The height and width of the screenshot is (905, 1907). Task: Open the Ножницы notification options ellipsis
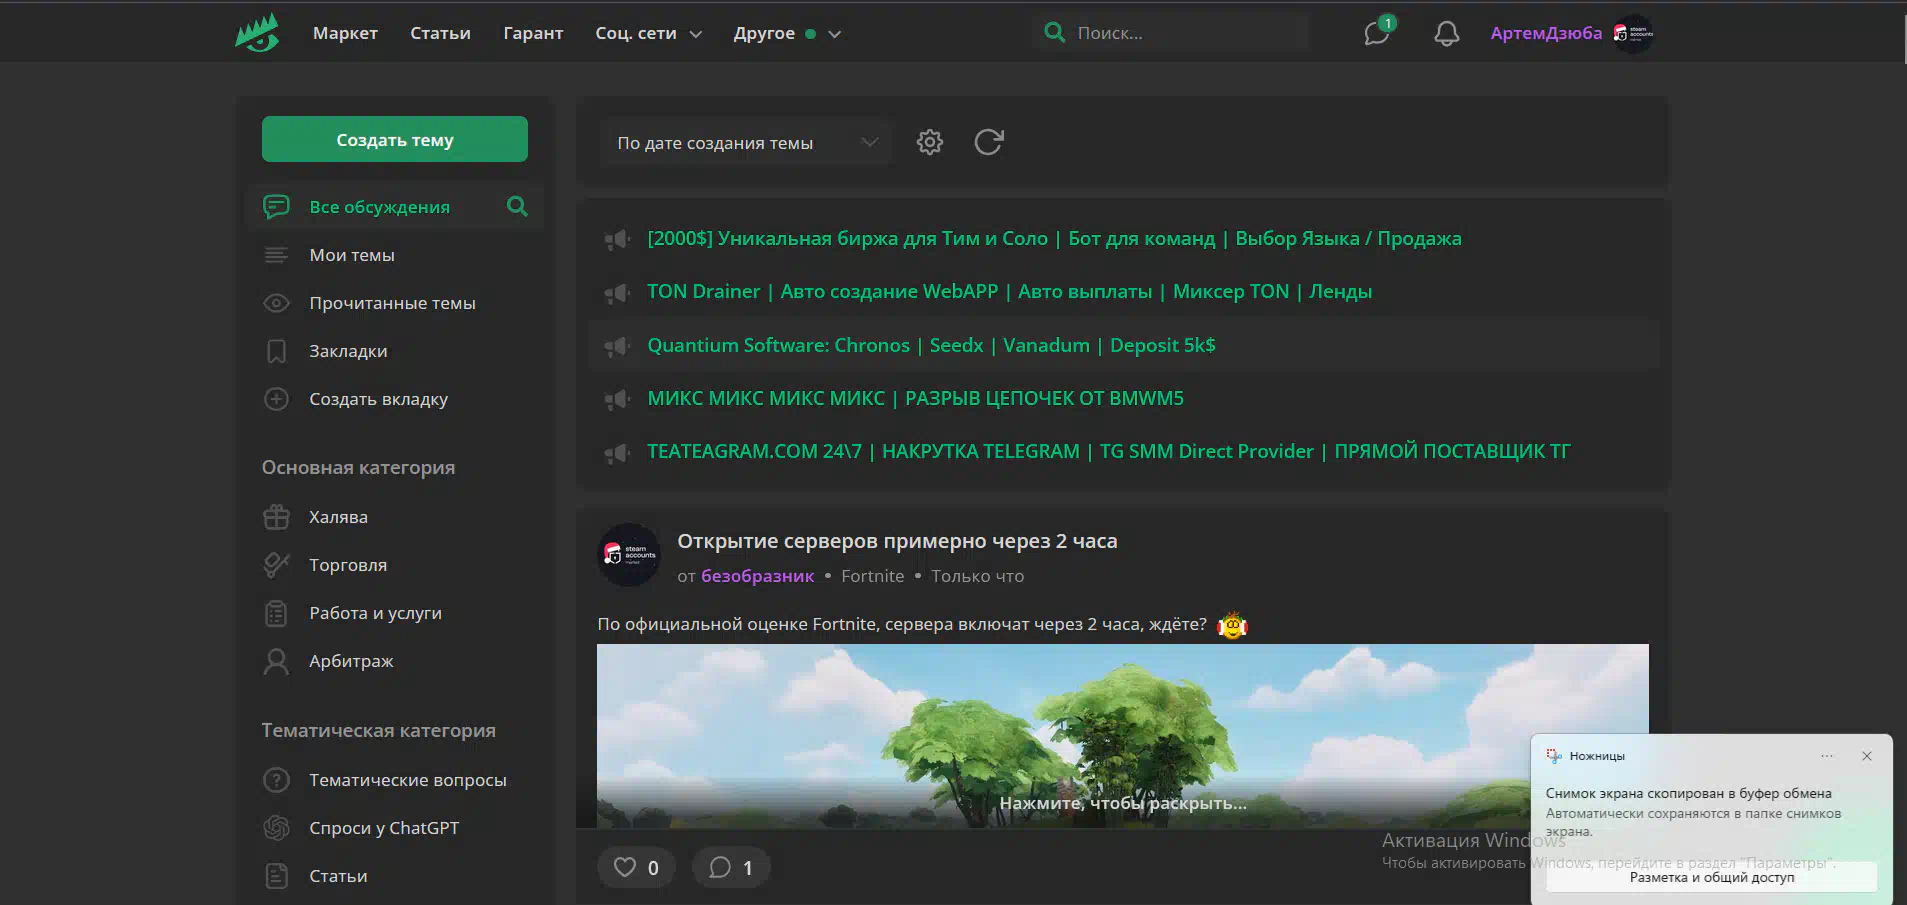pos(1826,756)
